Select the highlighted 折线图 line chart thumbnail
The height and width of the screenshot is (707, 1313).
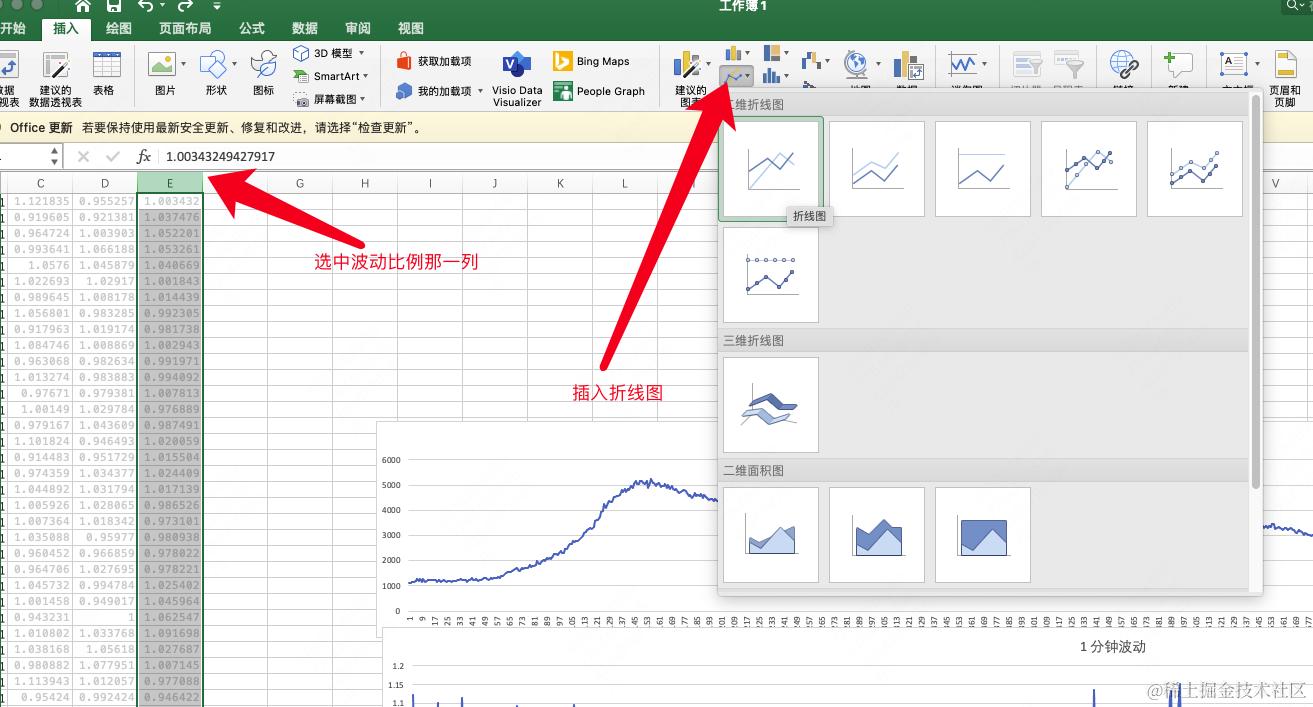(x=771, y=169)
